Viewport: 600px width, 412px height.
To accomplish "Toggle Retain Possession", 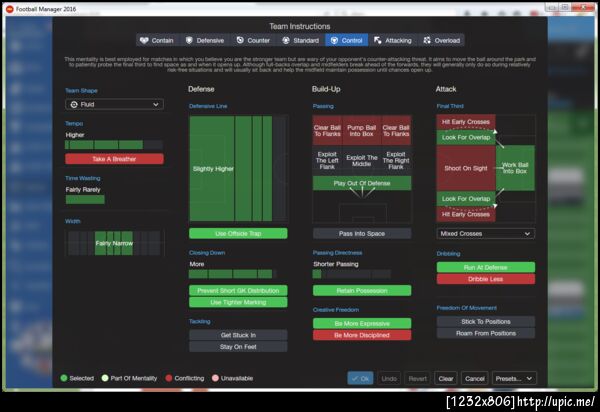I will point(362,290).
